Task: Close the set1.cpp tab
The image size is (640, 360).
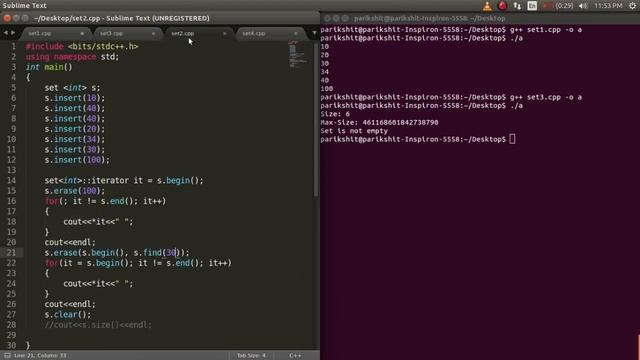Action: [x=82, y=33]
